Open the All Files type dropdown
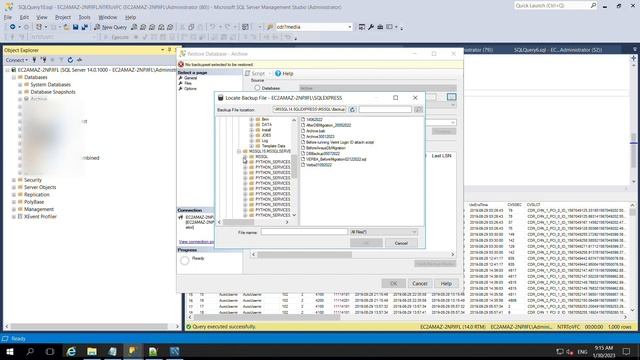This screenshot has width=640, height=360. (384, 232)
